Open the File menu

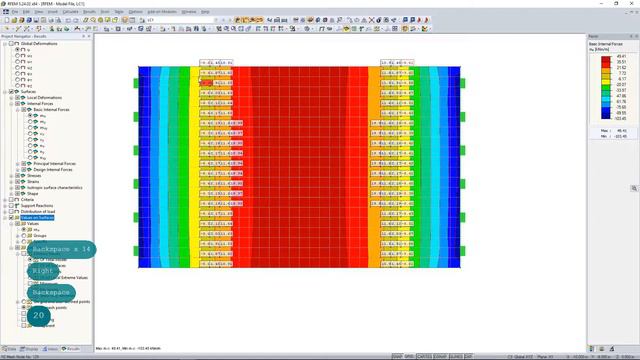click(15, 12)
